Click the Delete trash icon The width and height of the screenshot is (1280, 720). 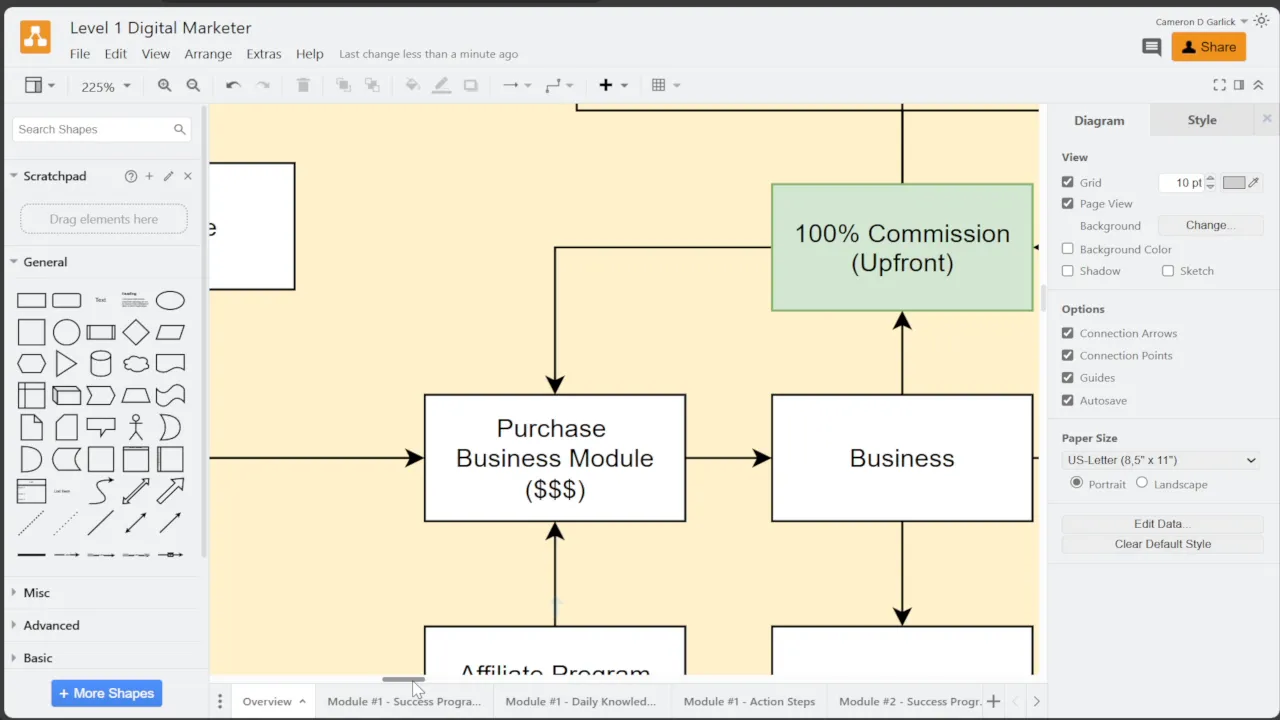[304, 86]
